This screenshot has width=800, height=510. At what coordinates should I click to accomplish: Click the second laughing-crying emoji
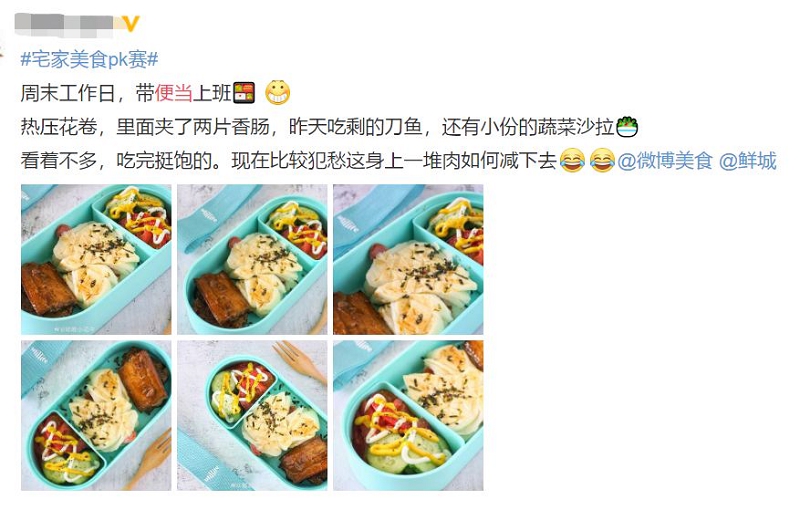(x=602, y=161)
